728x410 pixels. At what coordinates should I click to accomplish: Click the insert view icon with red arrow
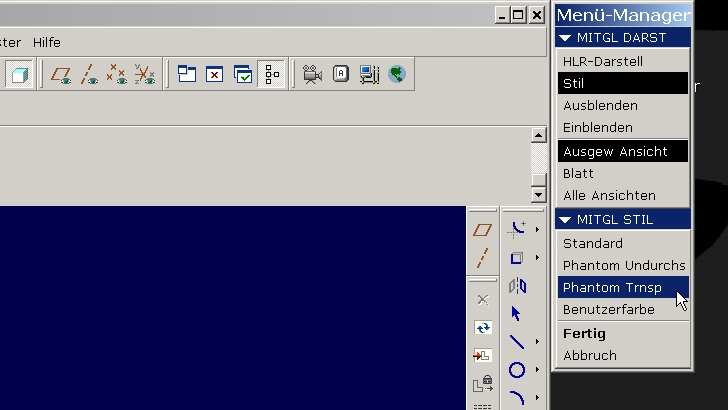(482, 356)
